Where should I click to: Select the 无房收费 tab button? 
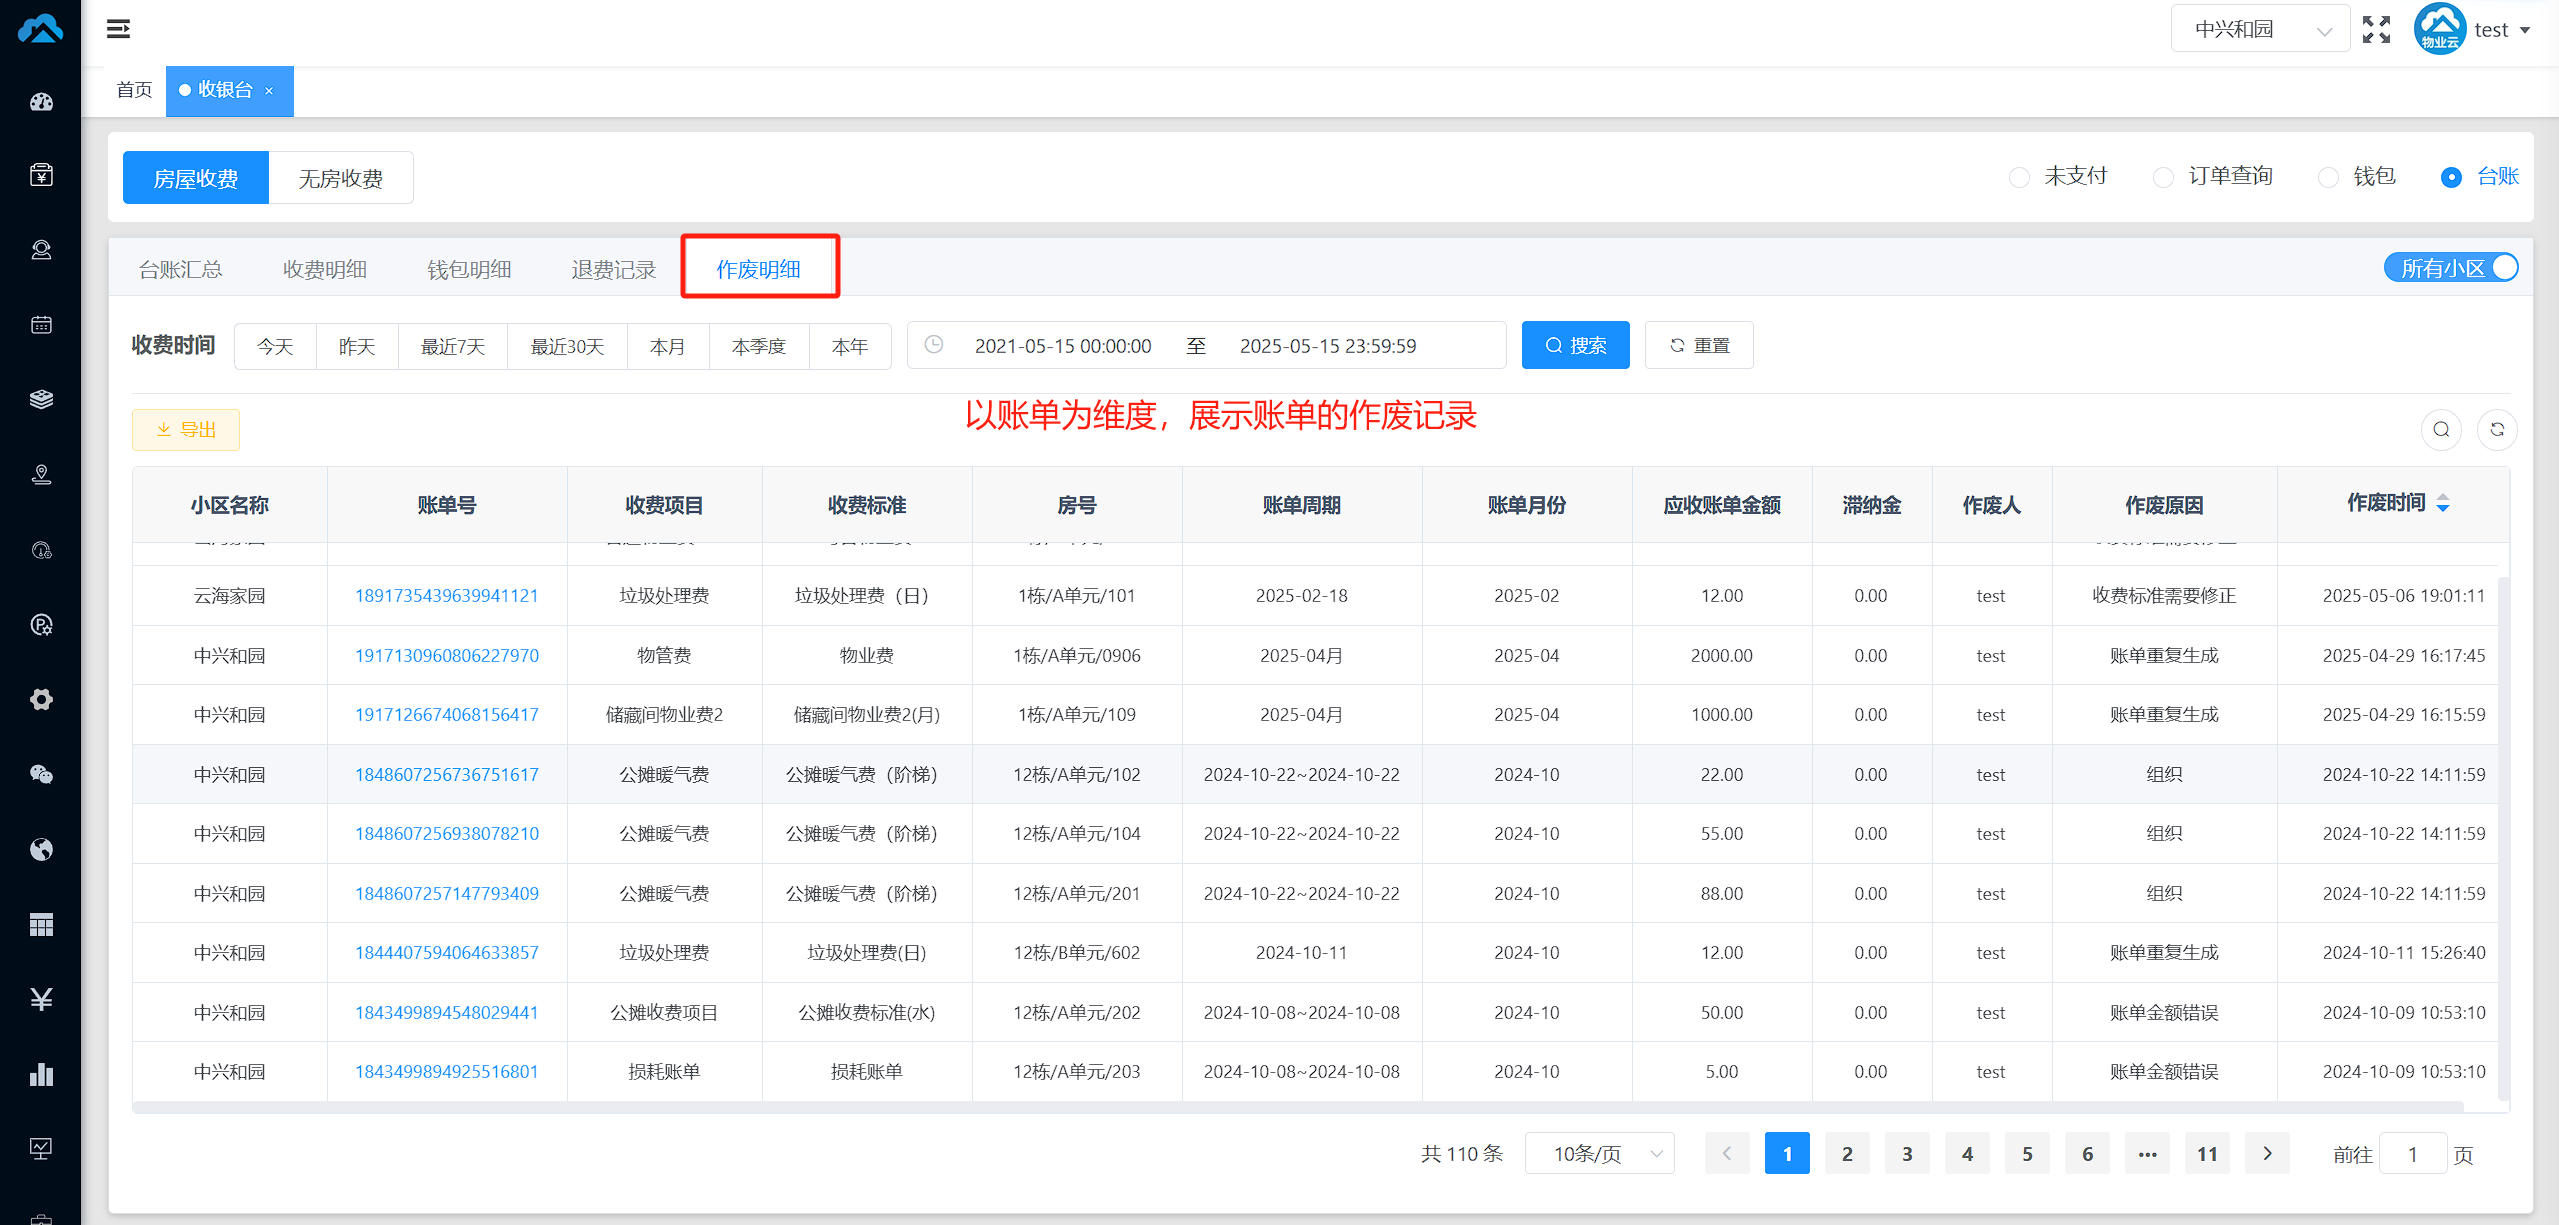point(341,178)
